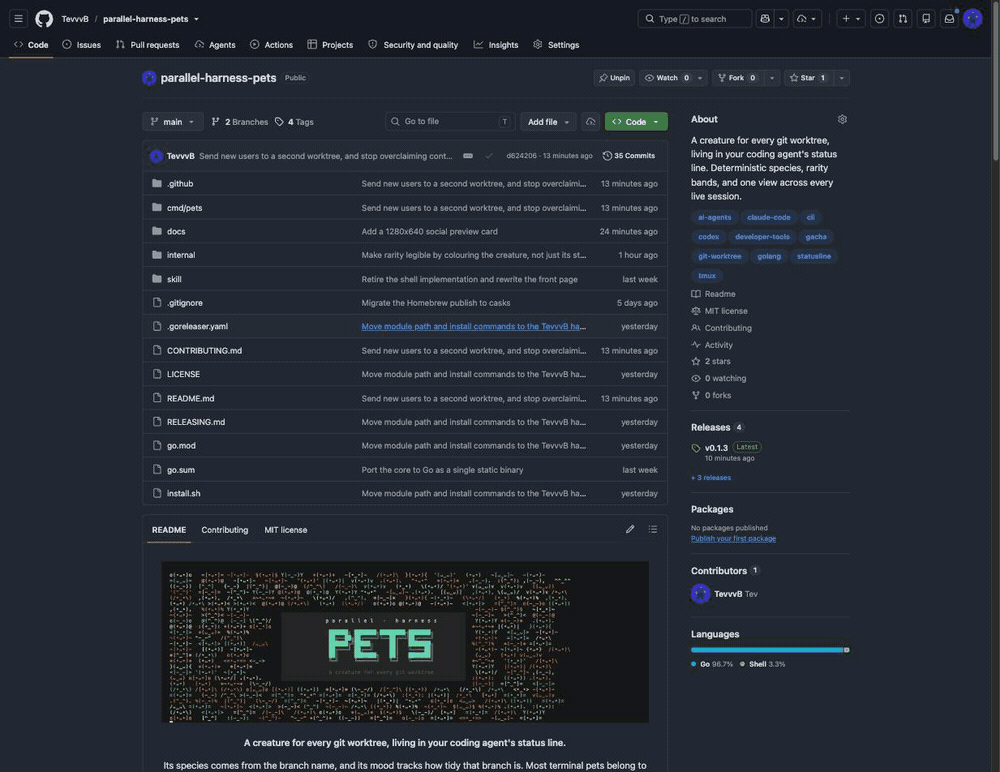Image resolution: width=1000 pixels, height=772 pixels.
Task: Open the Settings tab
Action: coord(556,45)
